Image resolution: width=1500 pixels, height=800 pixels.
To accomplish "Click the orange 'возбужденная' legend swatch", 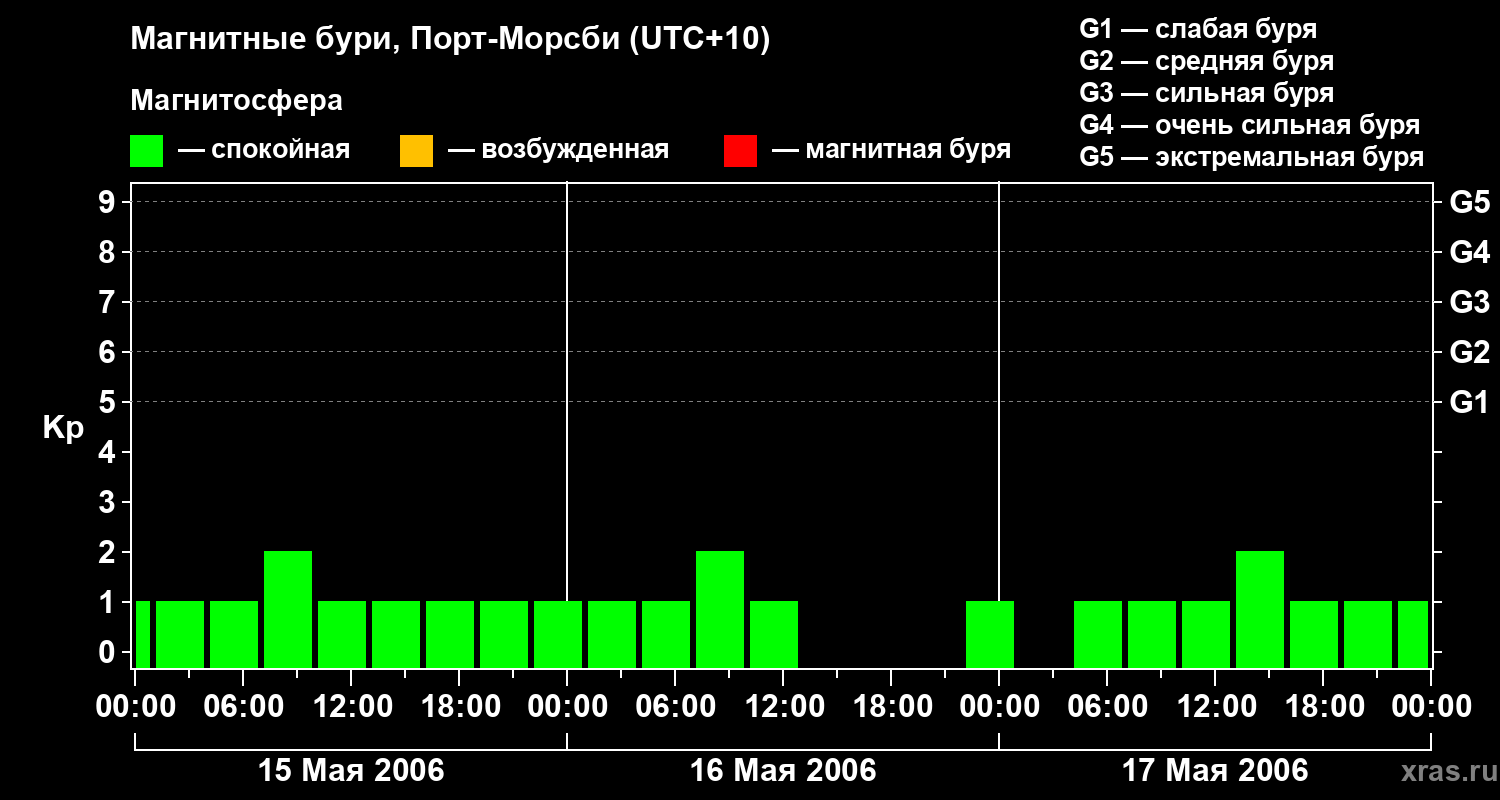I will (x=416, y=151).
